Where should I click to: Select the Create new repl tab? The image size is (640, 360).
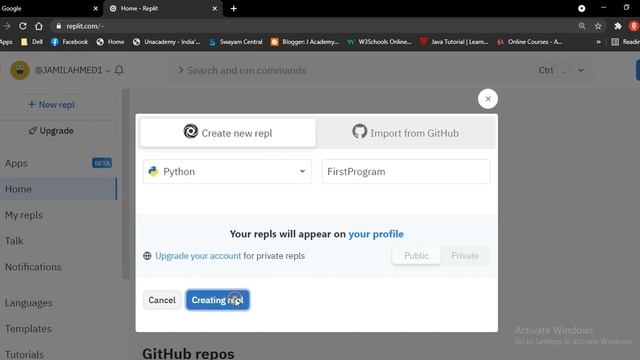click(x=228, y=133)
